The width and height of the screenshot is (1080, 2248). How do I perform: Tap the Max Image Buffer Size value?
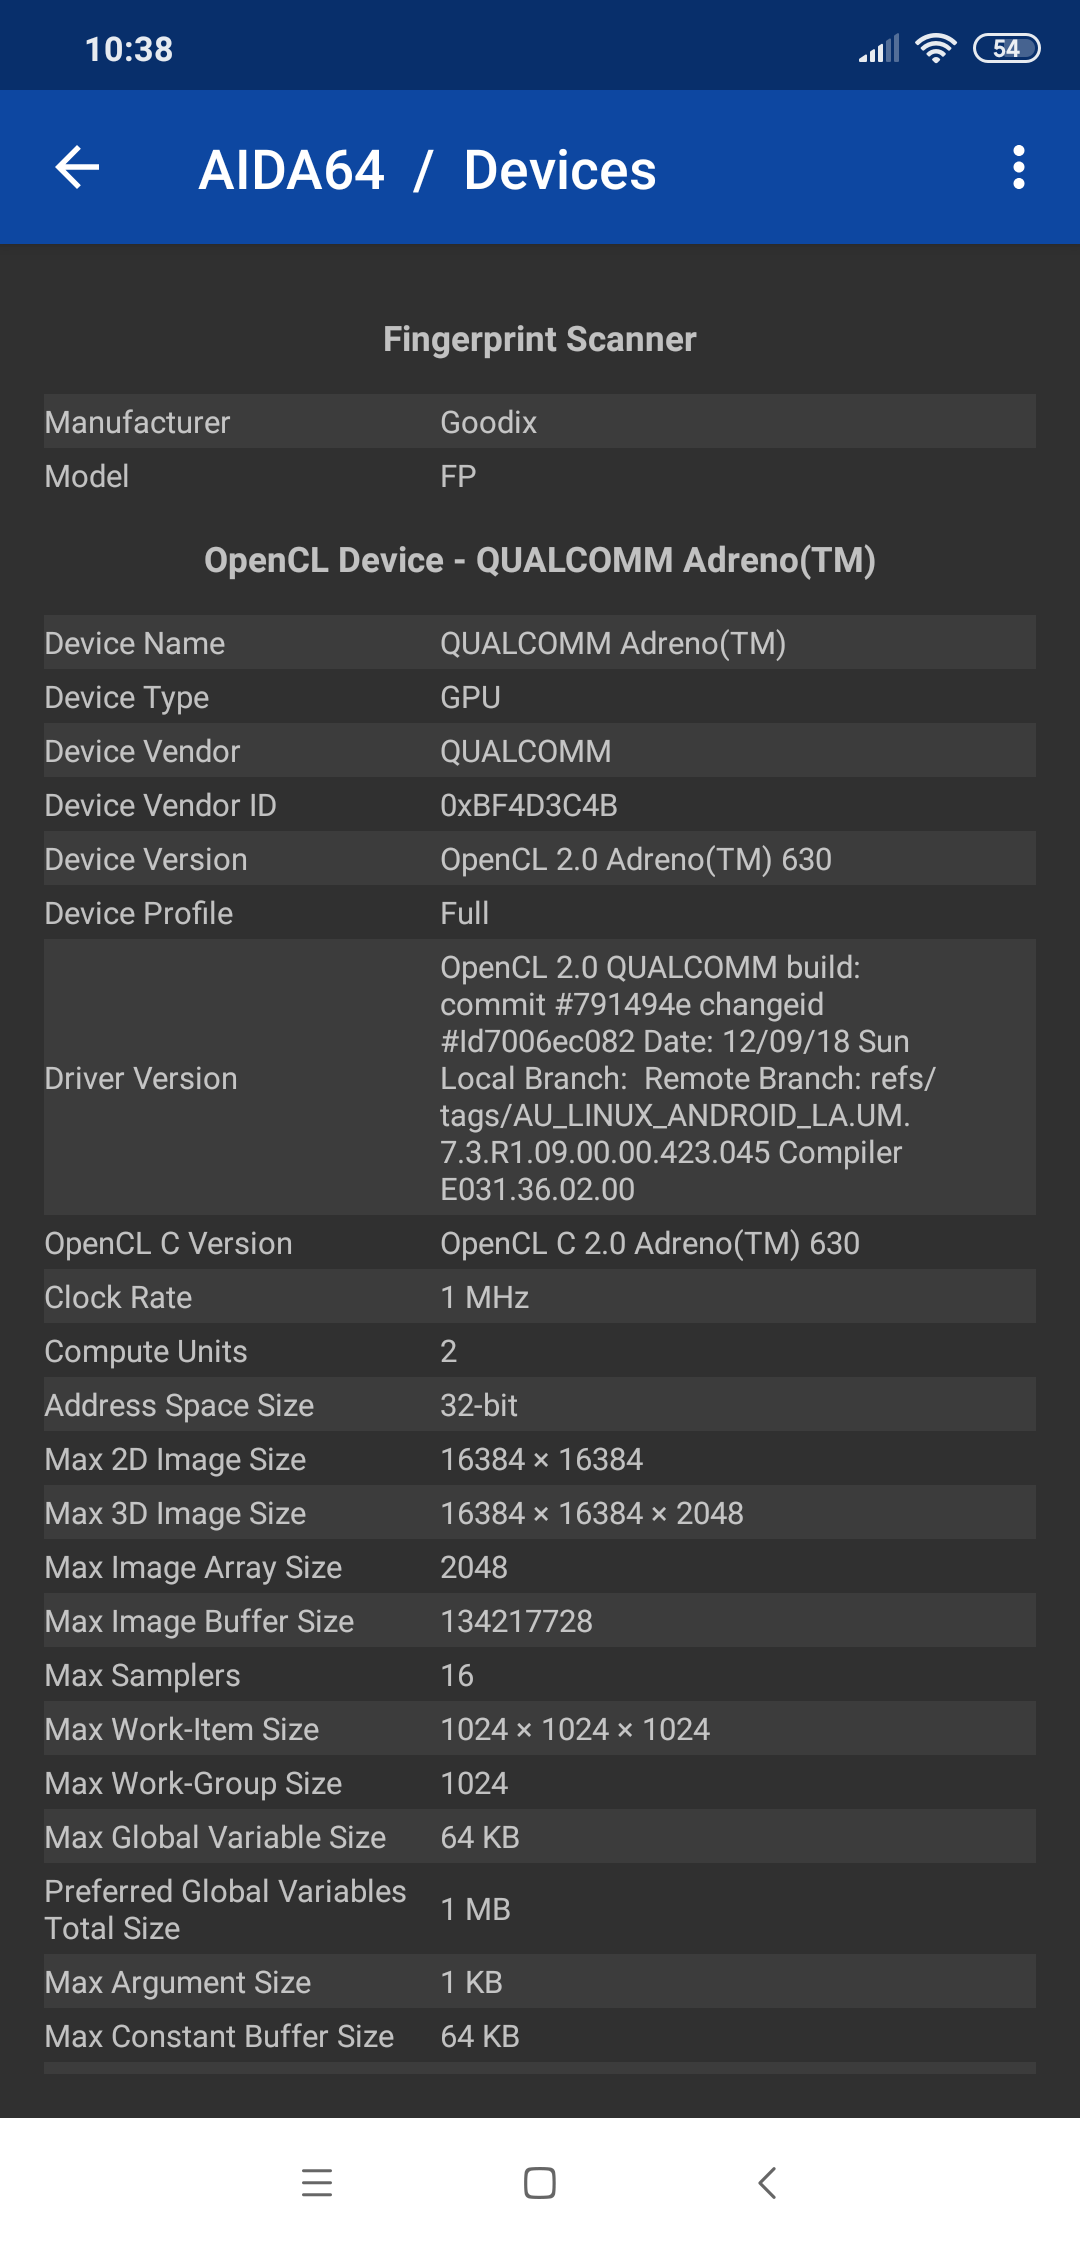(517, 1621)
